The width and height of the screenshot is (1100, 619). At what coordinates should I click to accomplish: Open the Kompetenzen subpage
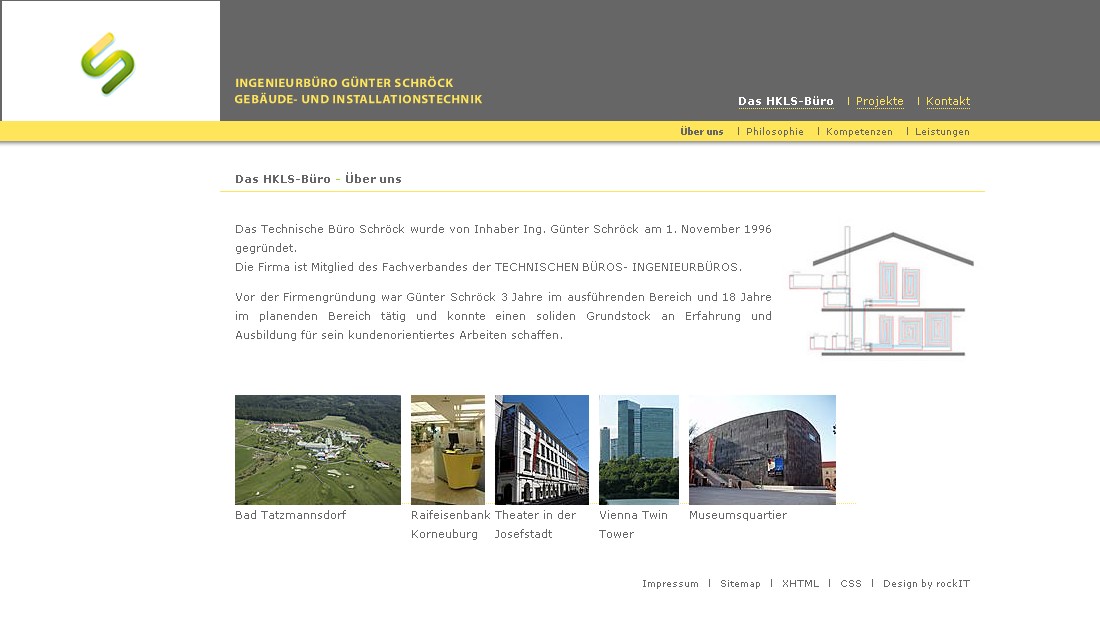[858, 132]
